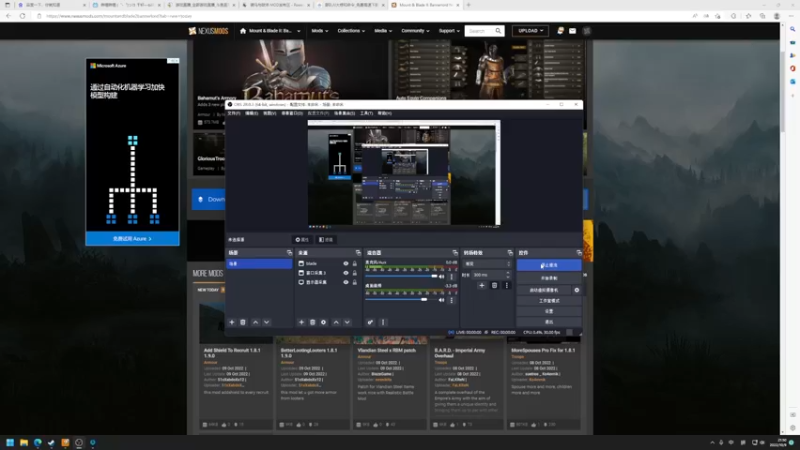Open Add Shield To Recruit mod card
This screenshot has height=450, width=800.
[x=236, y=367]
